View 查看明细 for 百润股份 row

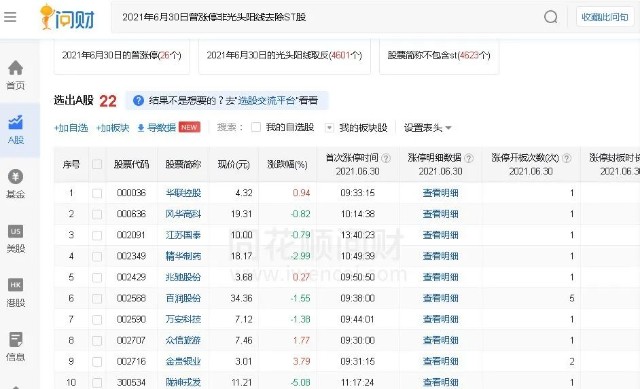pyautogui.click(x=440, y=298)
